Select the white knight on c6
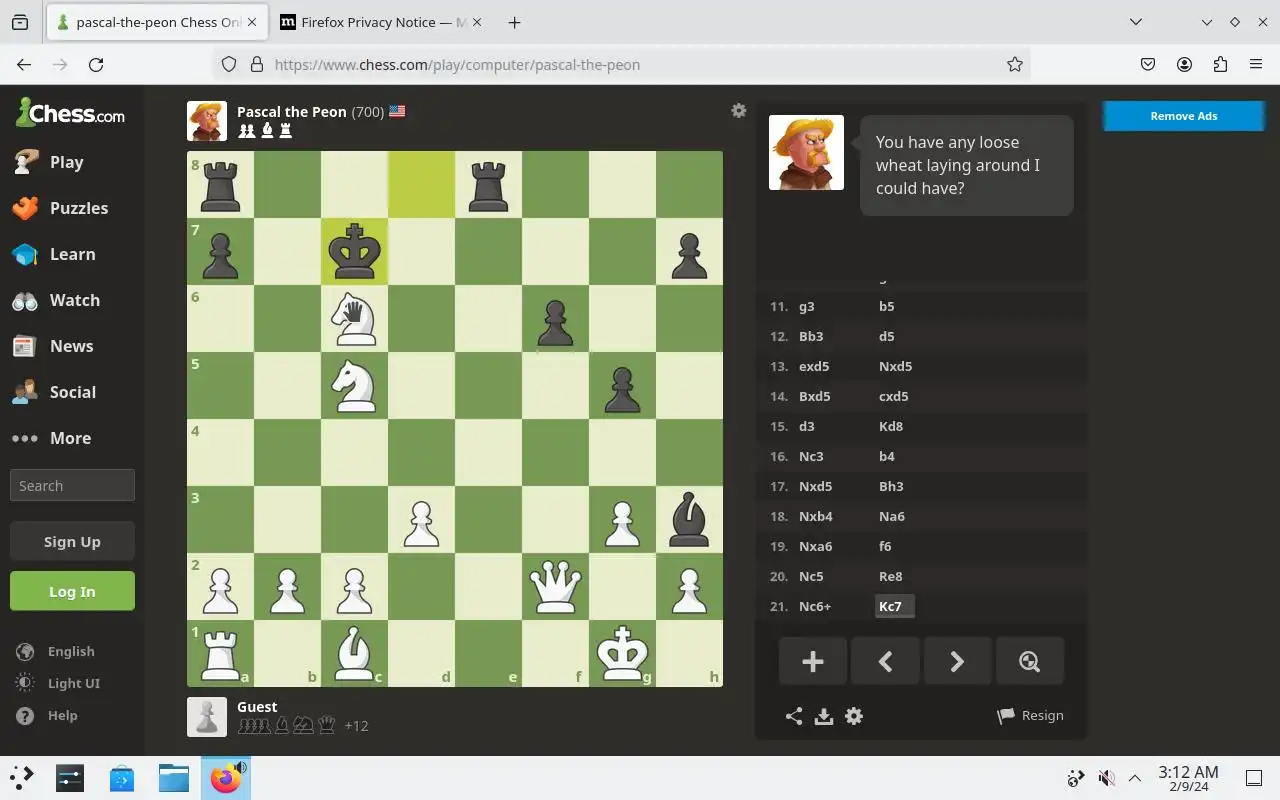The height and width of the screenshot is (800, 1280). pos(354,318)
